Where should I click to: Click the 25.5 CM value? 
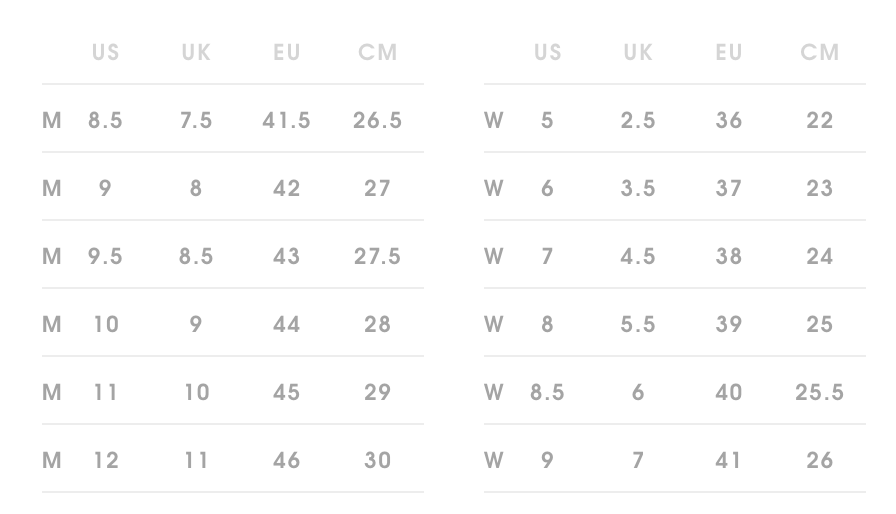click(819, 392)
